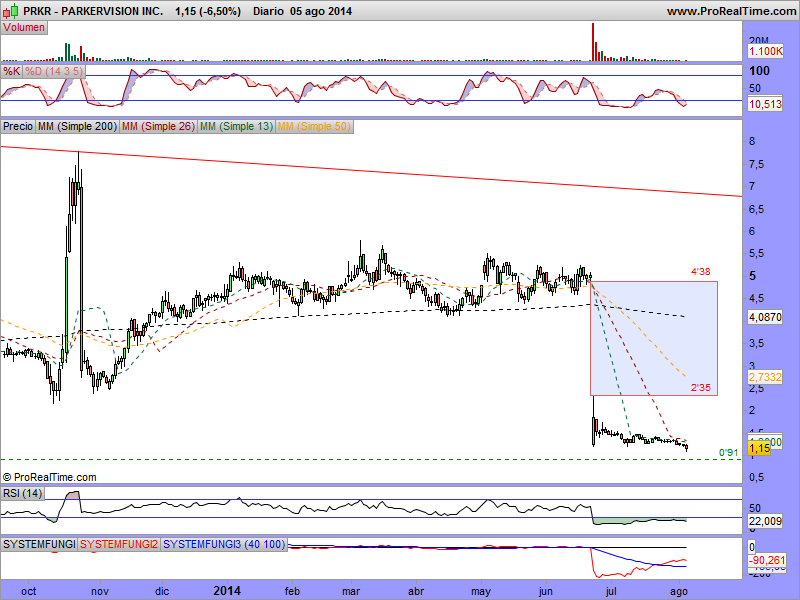Select the %D (14 3 5) label
The image size is (800, 600).
54,71
